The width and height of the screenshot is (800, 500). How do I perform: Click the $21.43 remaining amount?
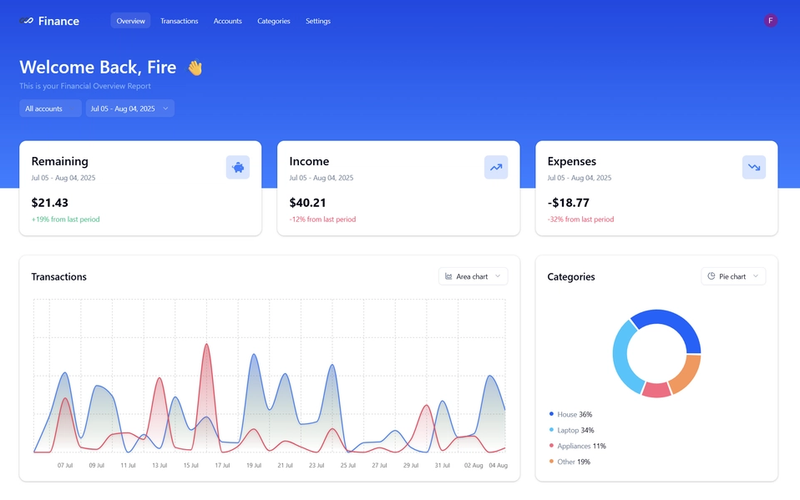point(50,203)
